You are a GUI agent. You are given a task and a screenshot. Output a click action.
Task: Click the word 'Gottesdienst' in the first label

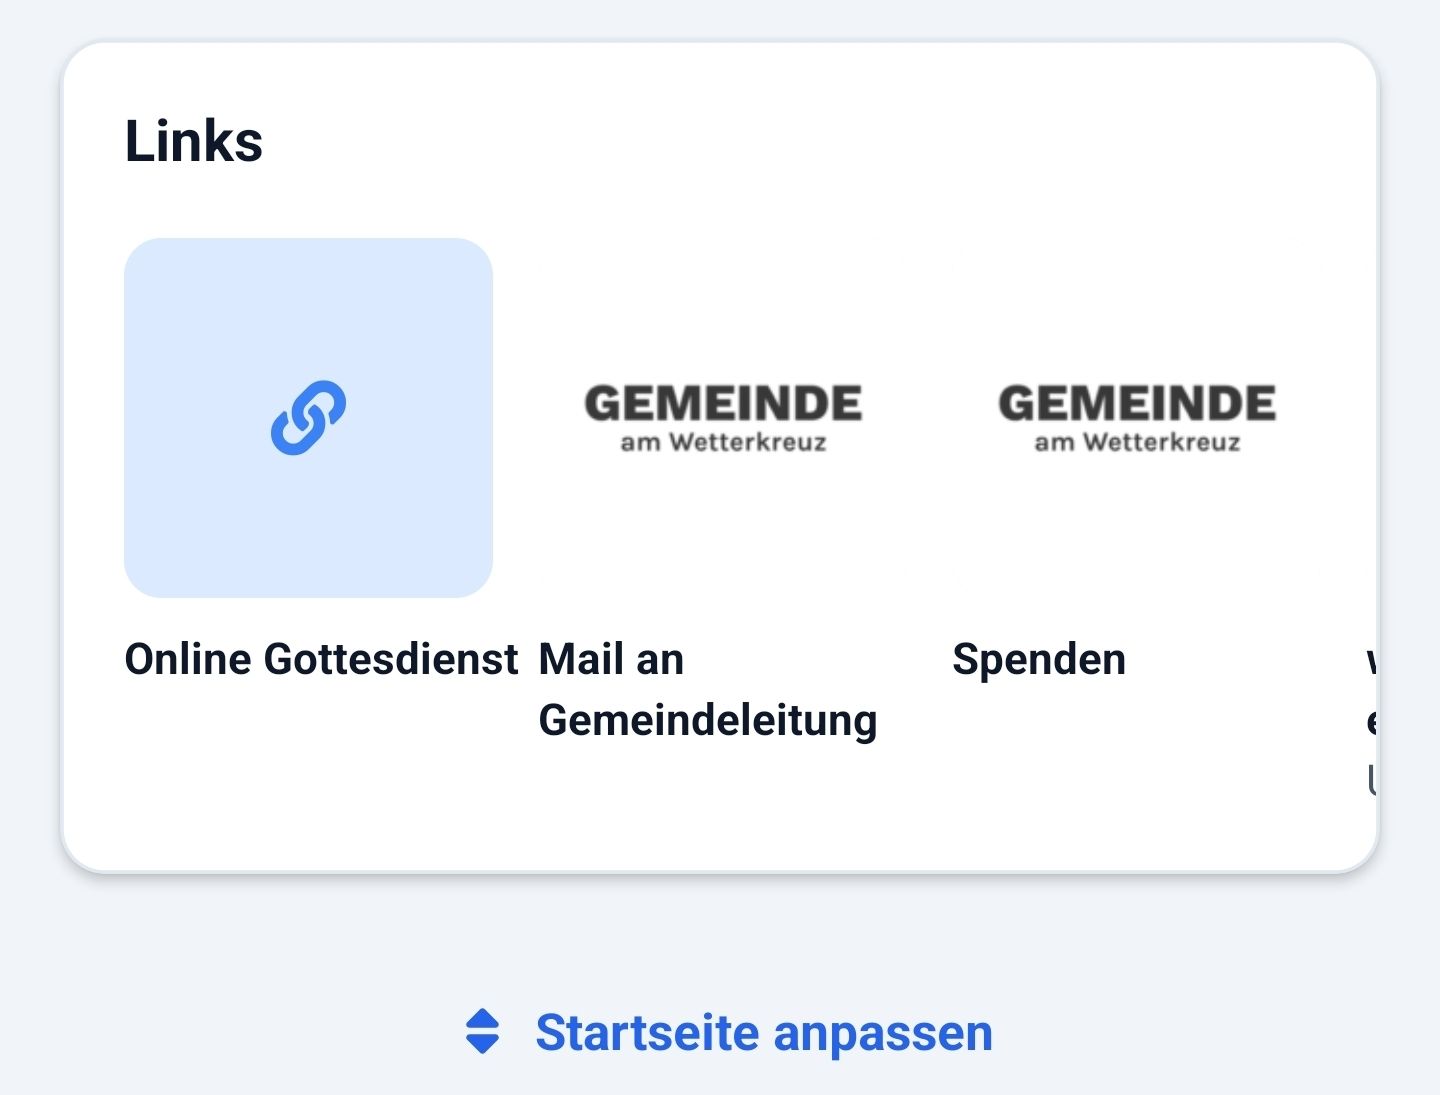(x=391, y=660)
